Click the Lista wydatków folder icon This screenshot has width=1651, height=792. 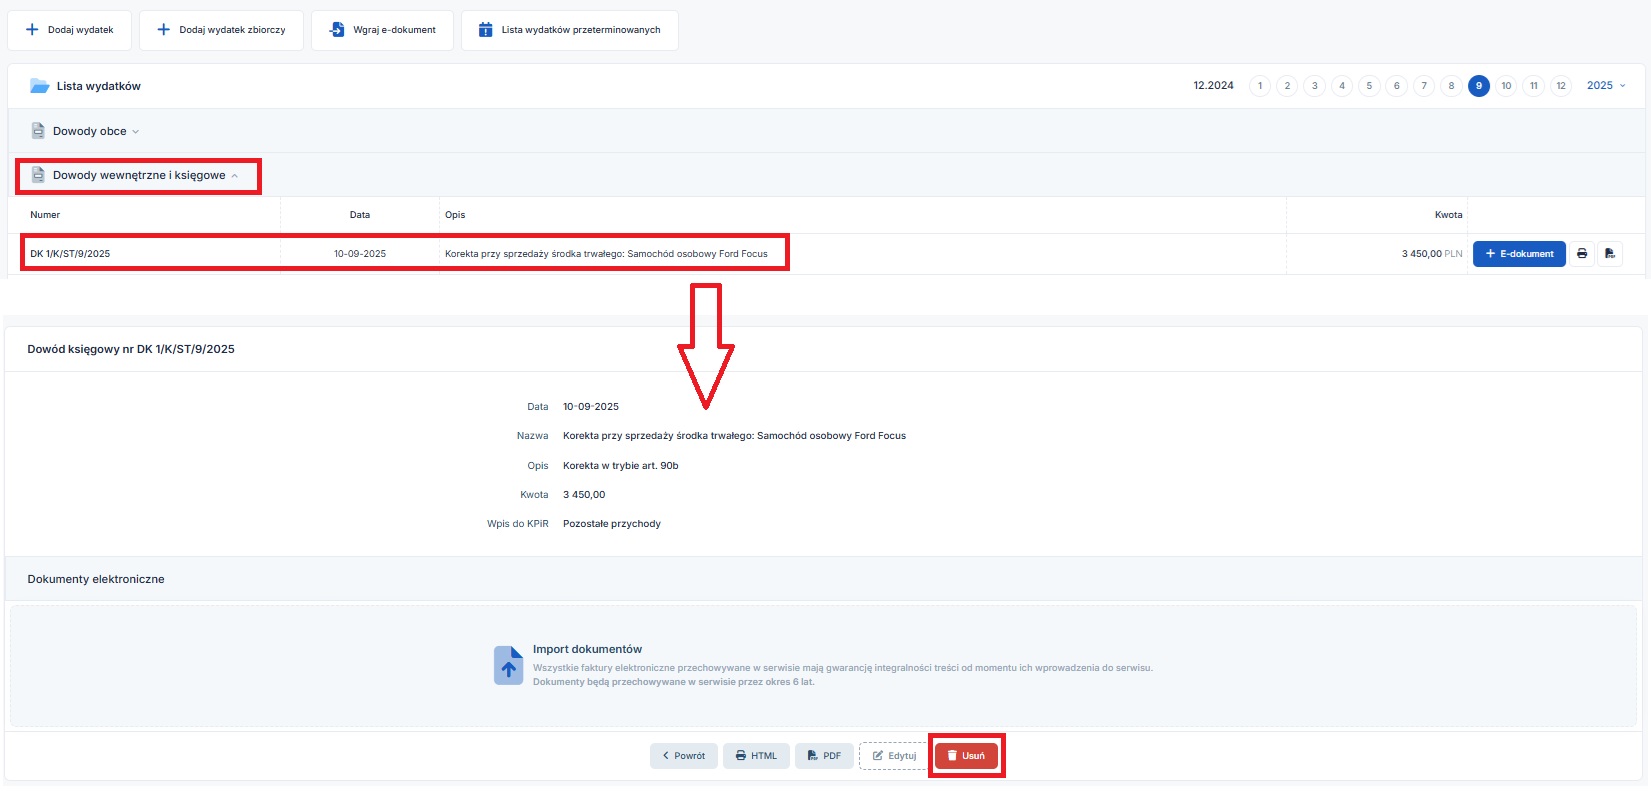(x=40, y=86)
